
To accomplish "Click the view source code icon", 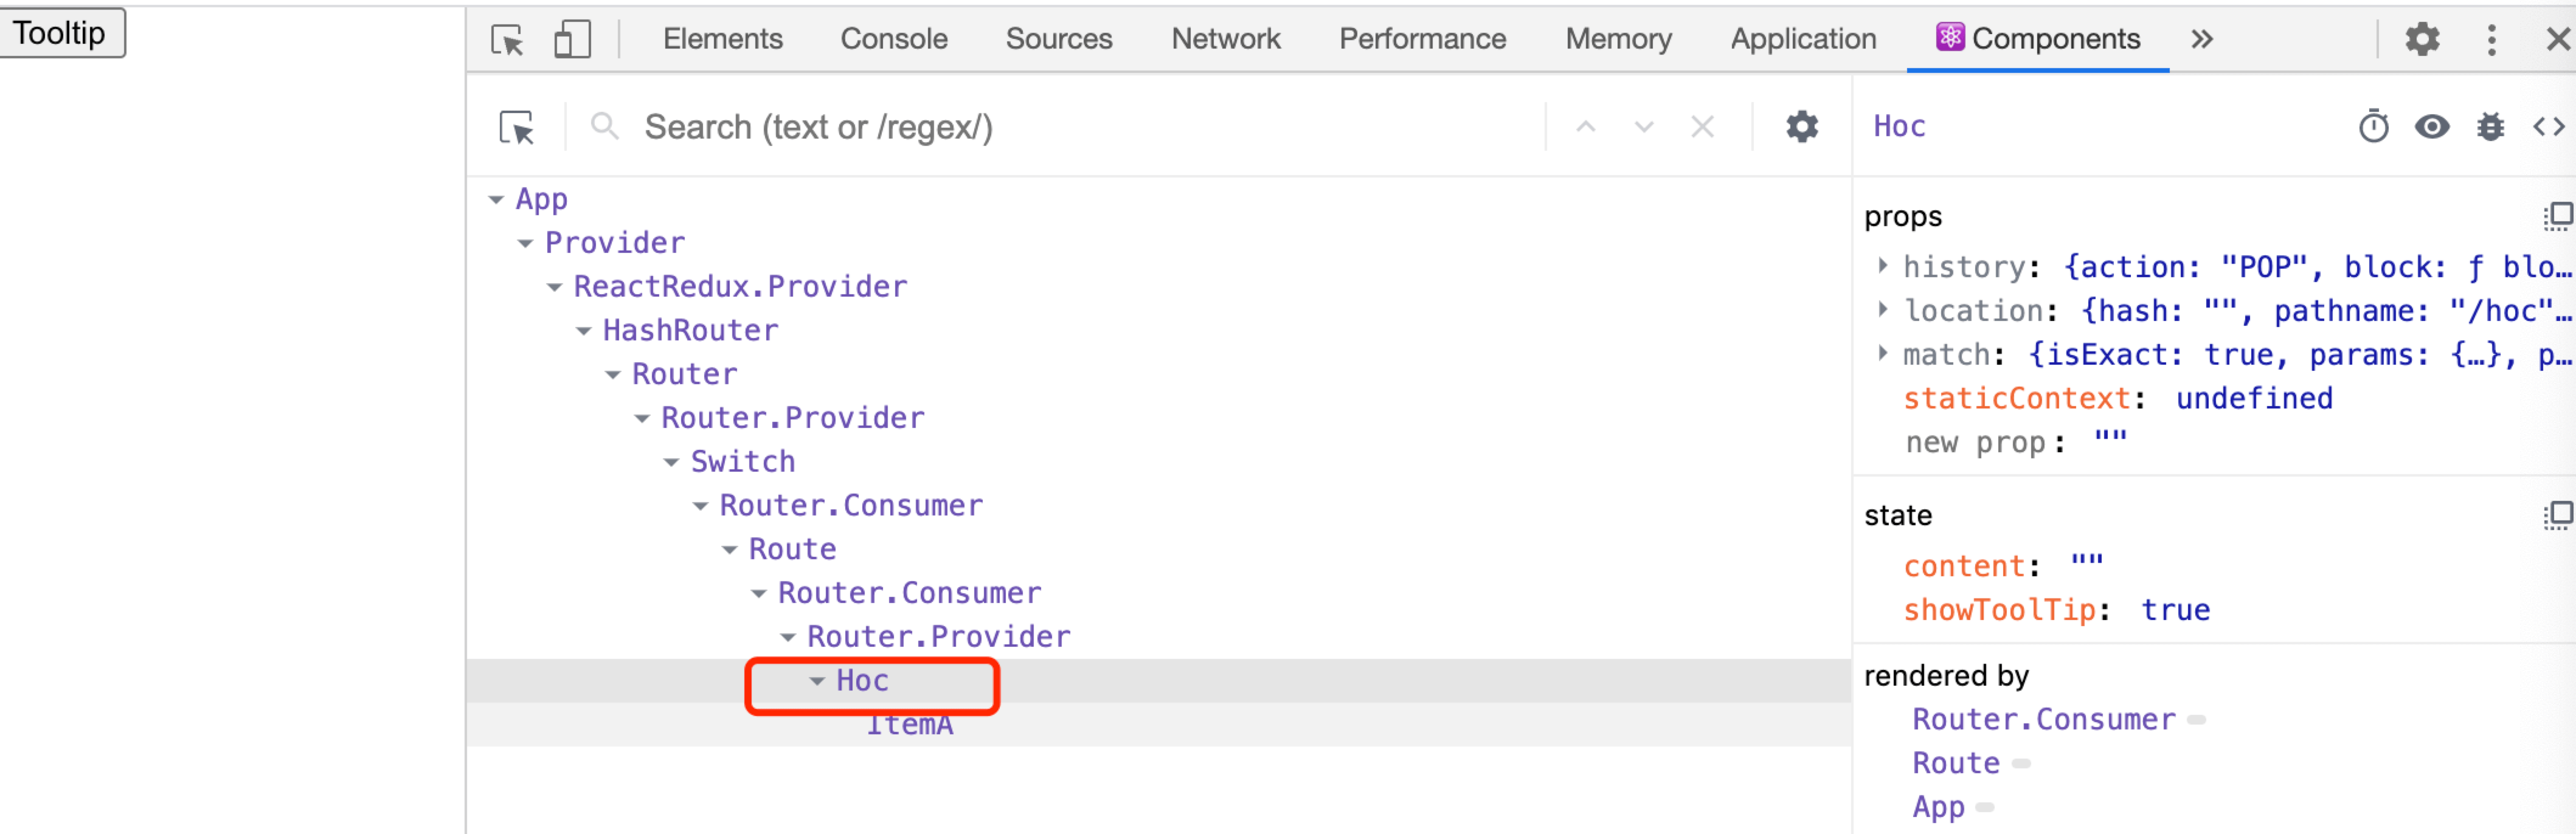I will click(2548, 127).
